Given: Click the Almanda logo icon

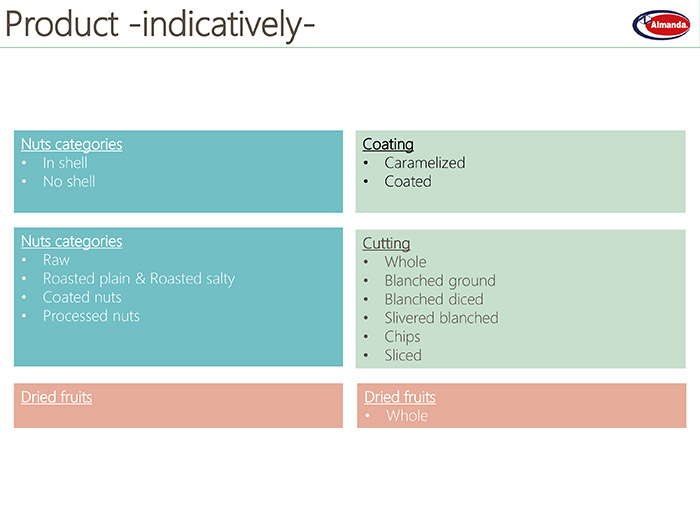Looking at the screenshot, I should coord(661,25).
